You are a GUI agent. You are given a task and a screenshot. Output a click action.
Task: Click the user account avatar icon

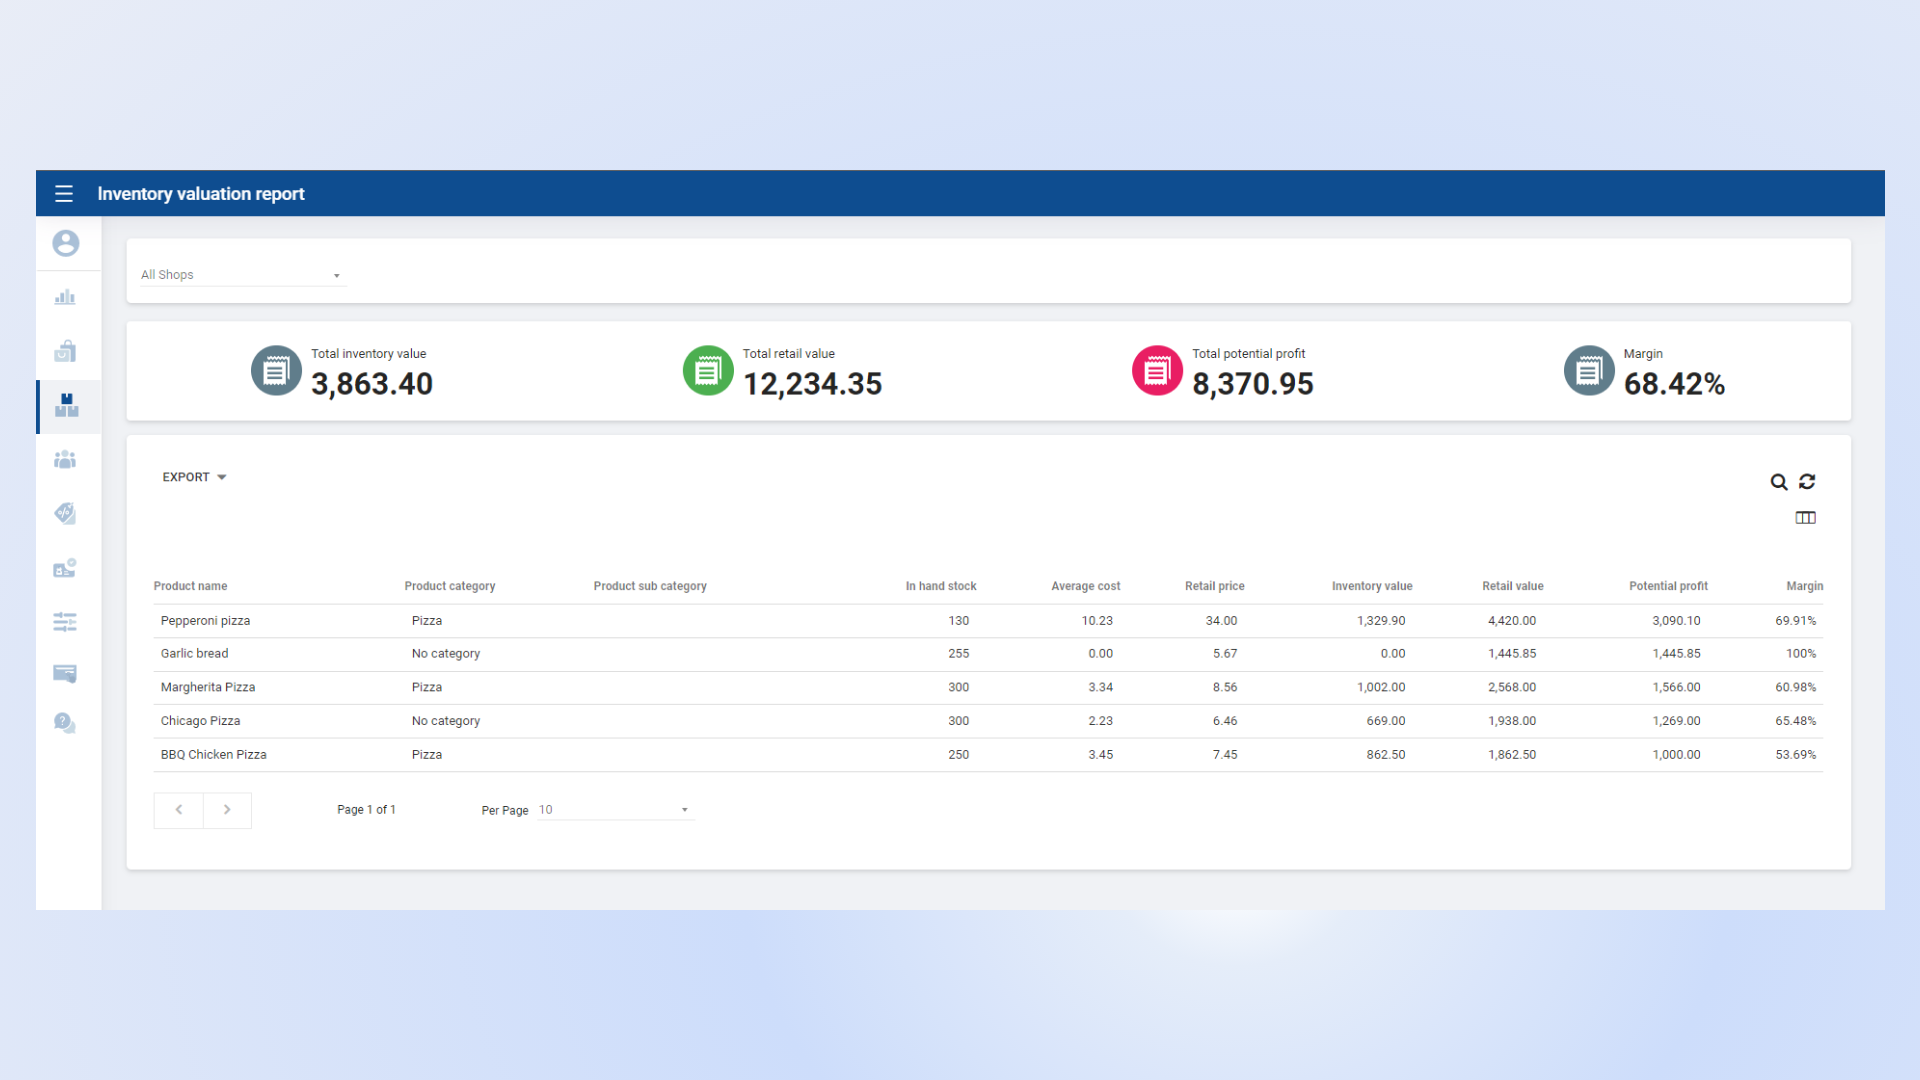[x=66, y=243]
